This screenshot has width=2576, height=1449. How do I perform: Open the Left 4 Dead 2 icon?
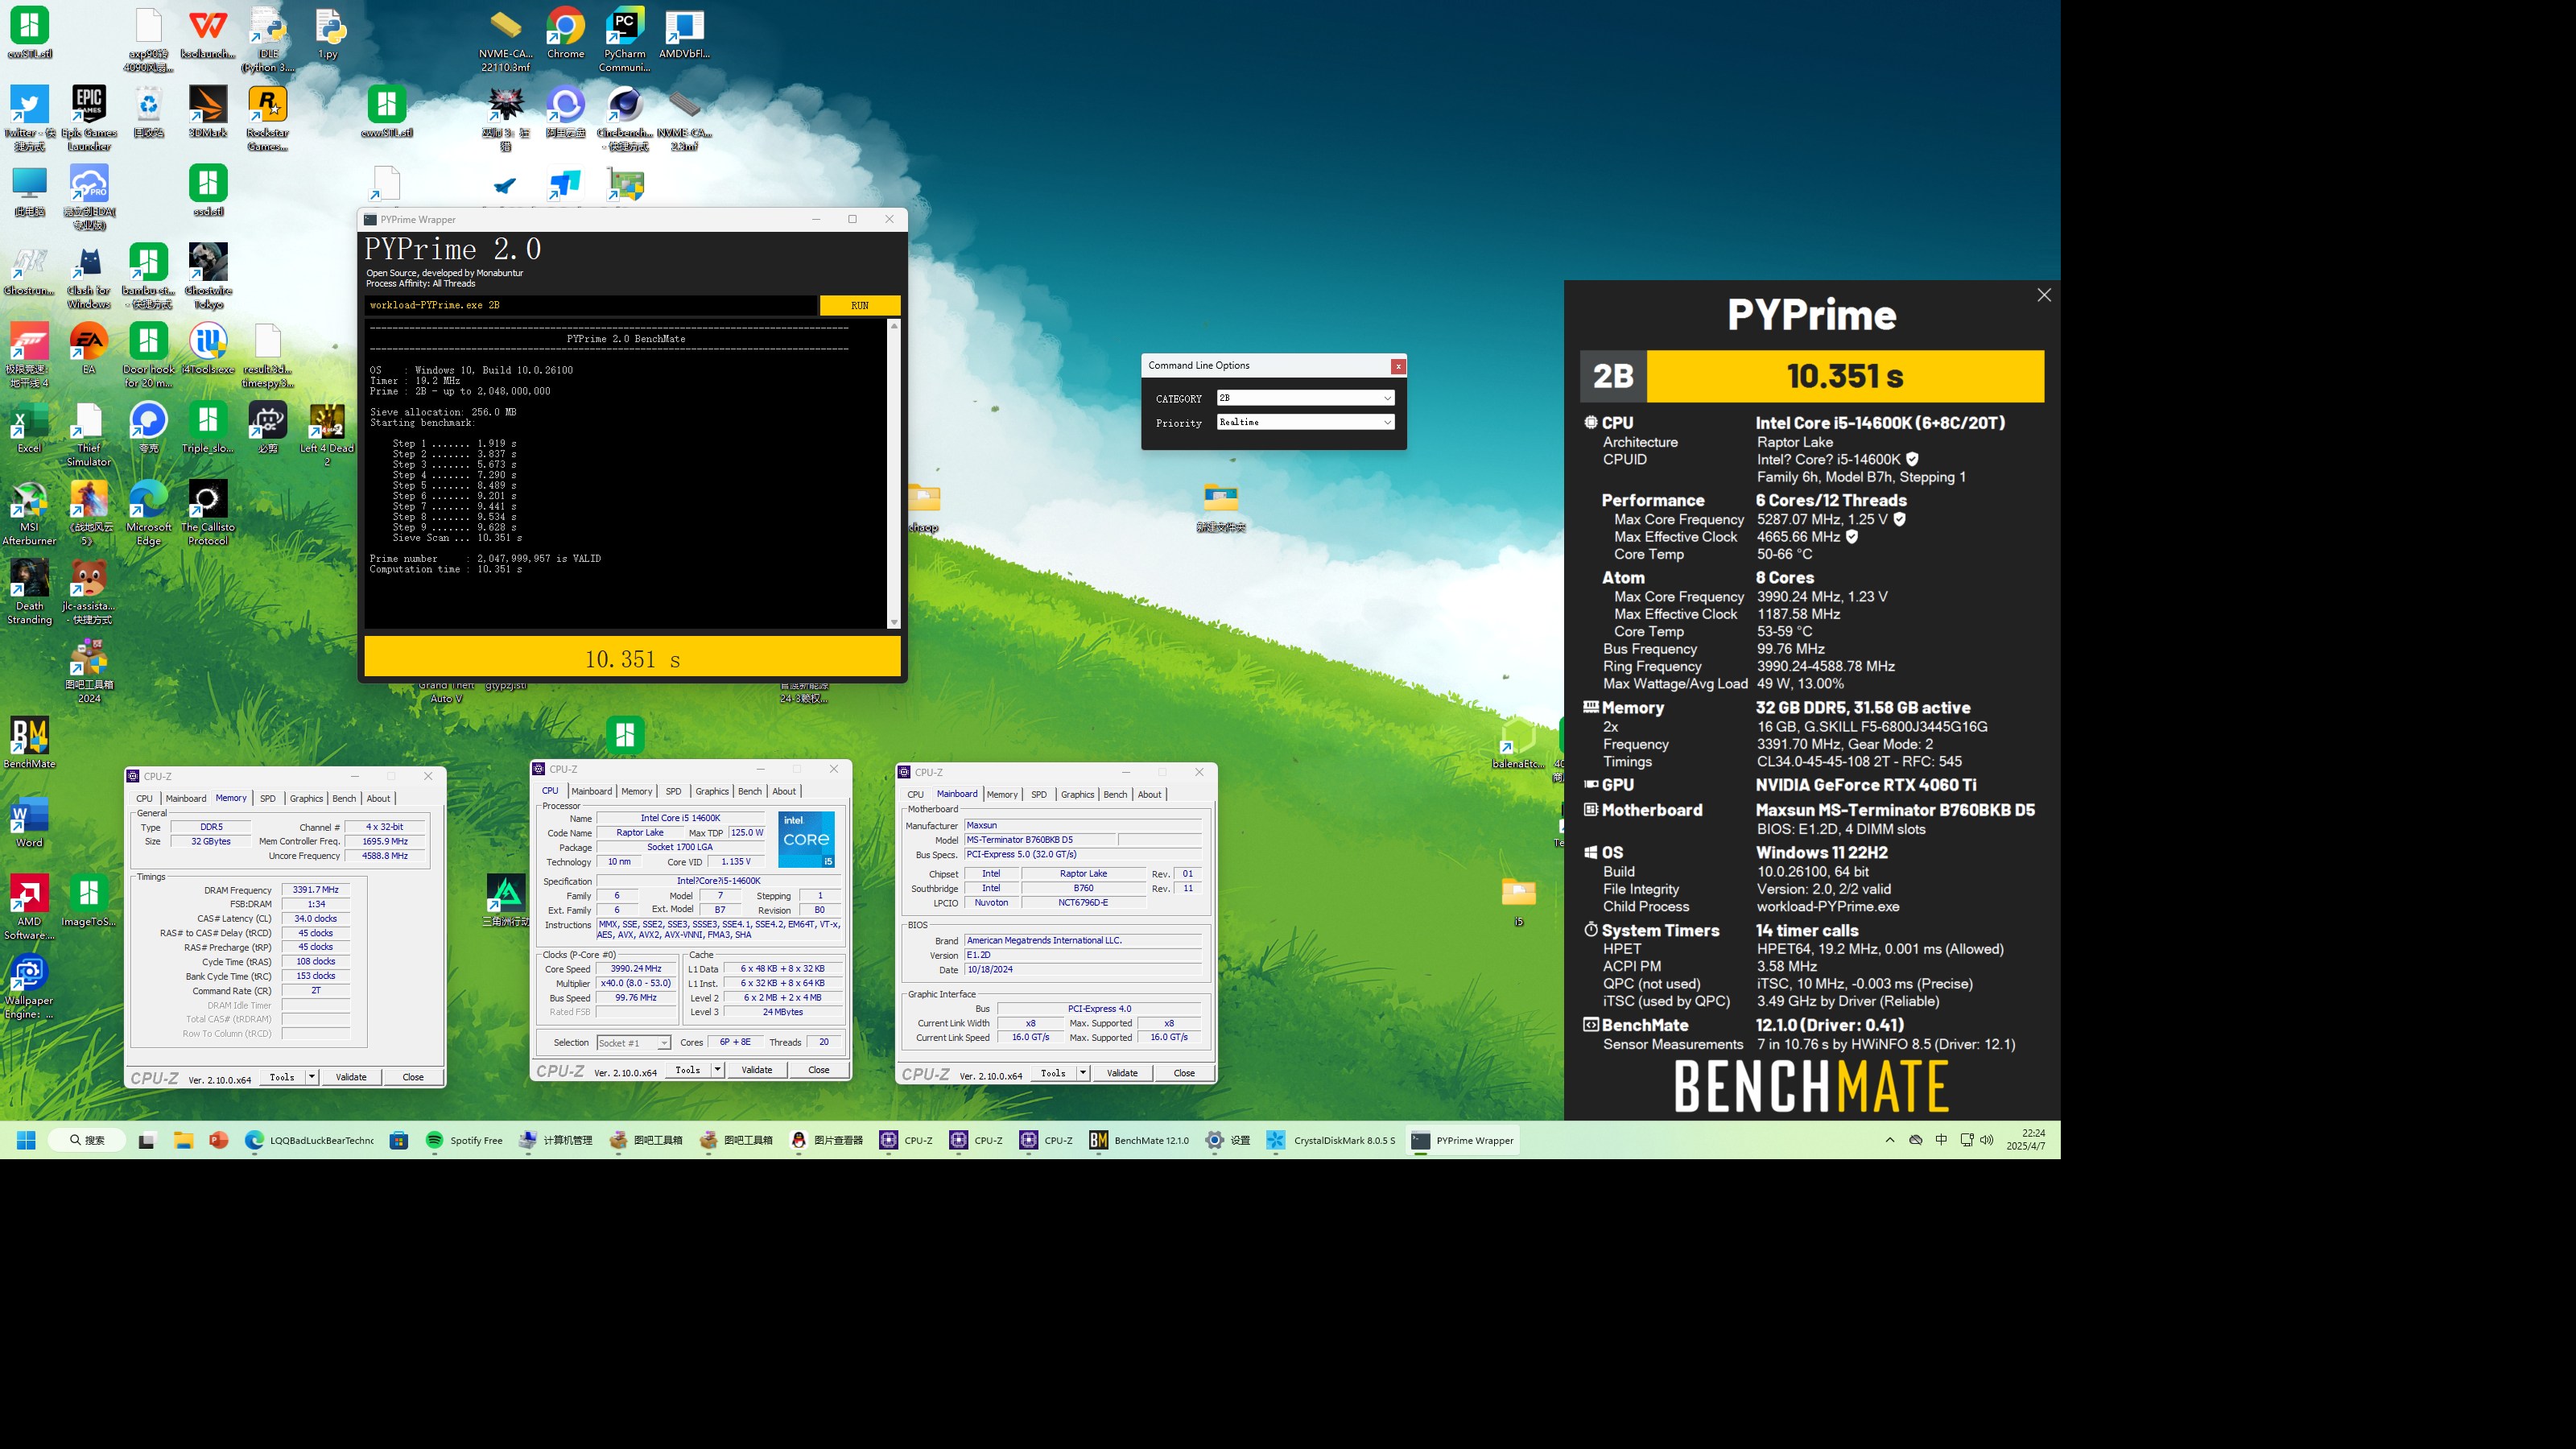pos(327,435)
